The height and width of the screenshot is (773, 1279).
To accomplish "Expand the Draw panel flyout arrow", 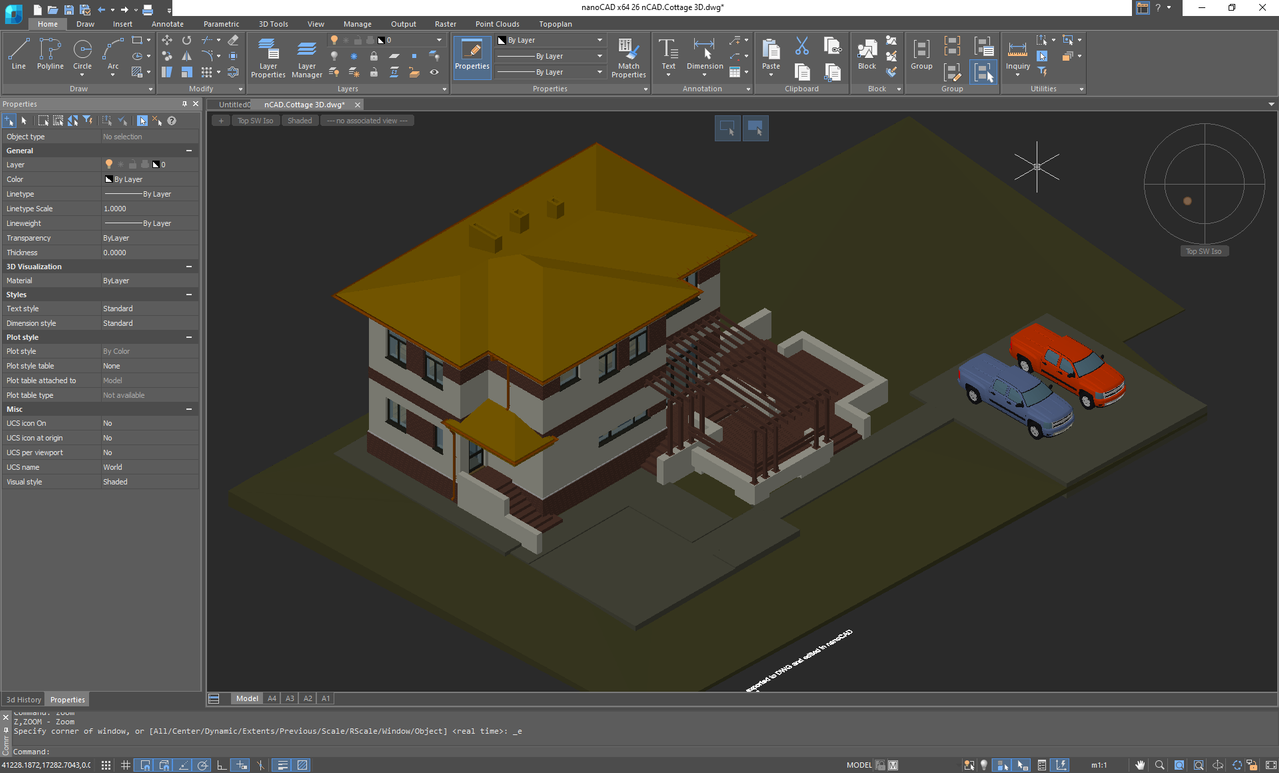I will pyautogui.click(x=150, y=89).
